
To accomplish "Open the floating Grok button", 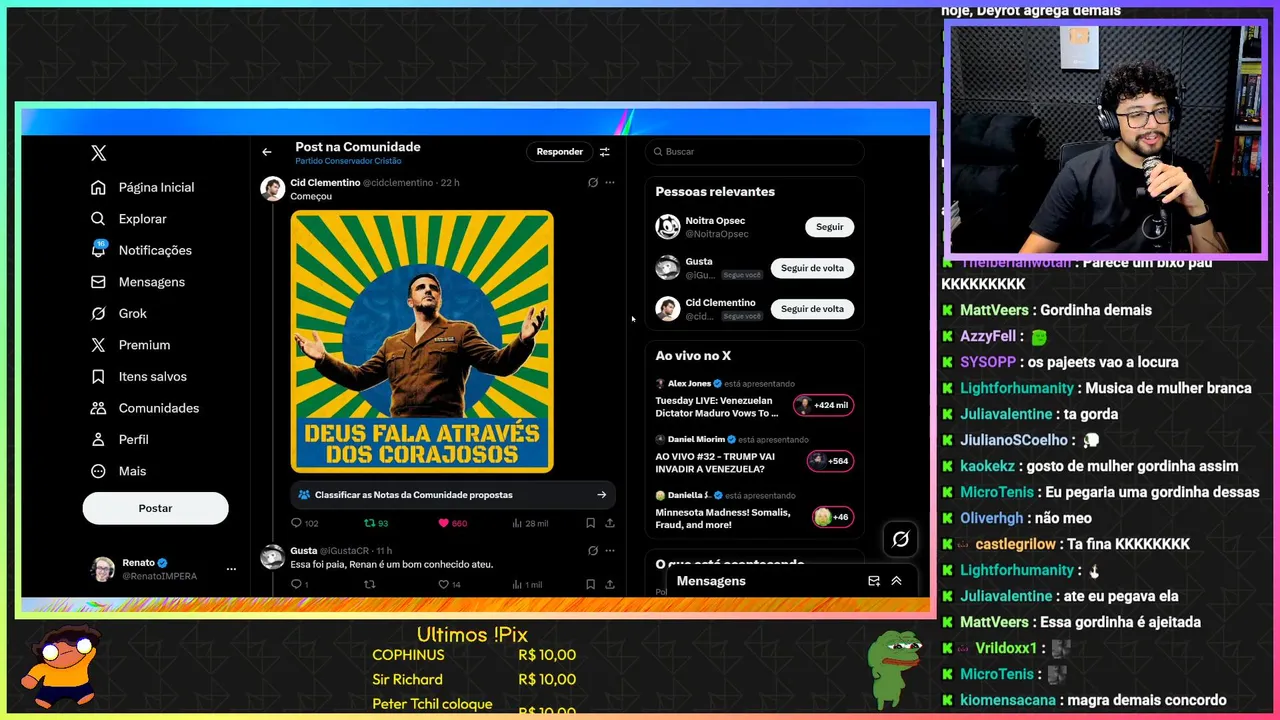I will click(x=901, y=539).
